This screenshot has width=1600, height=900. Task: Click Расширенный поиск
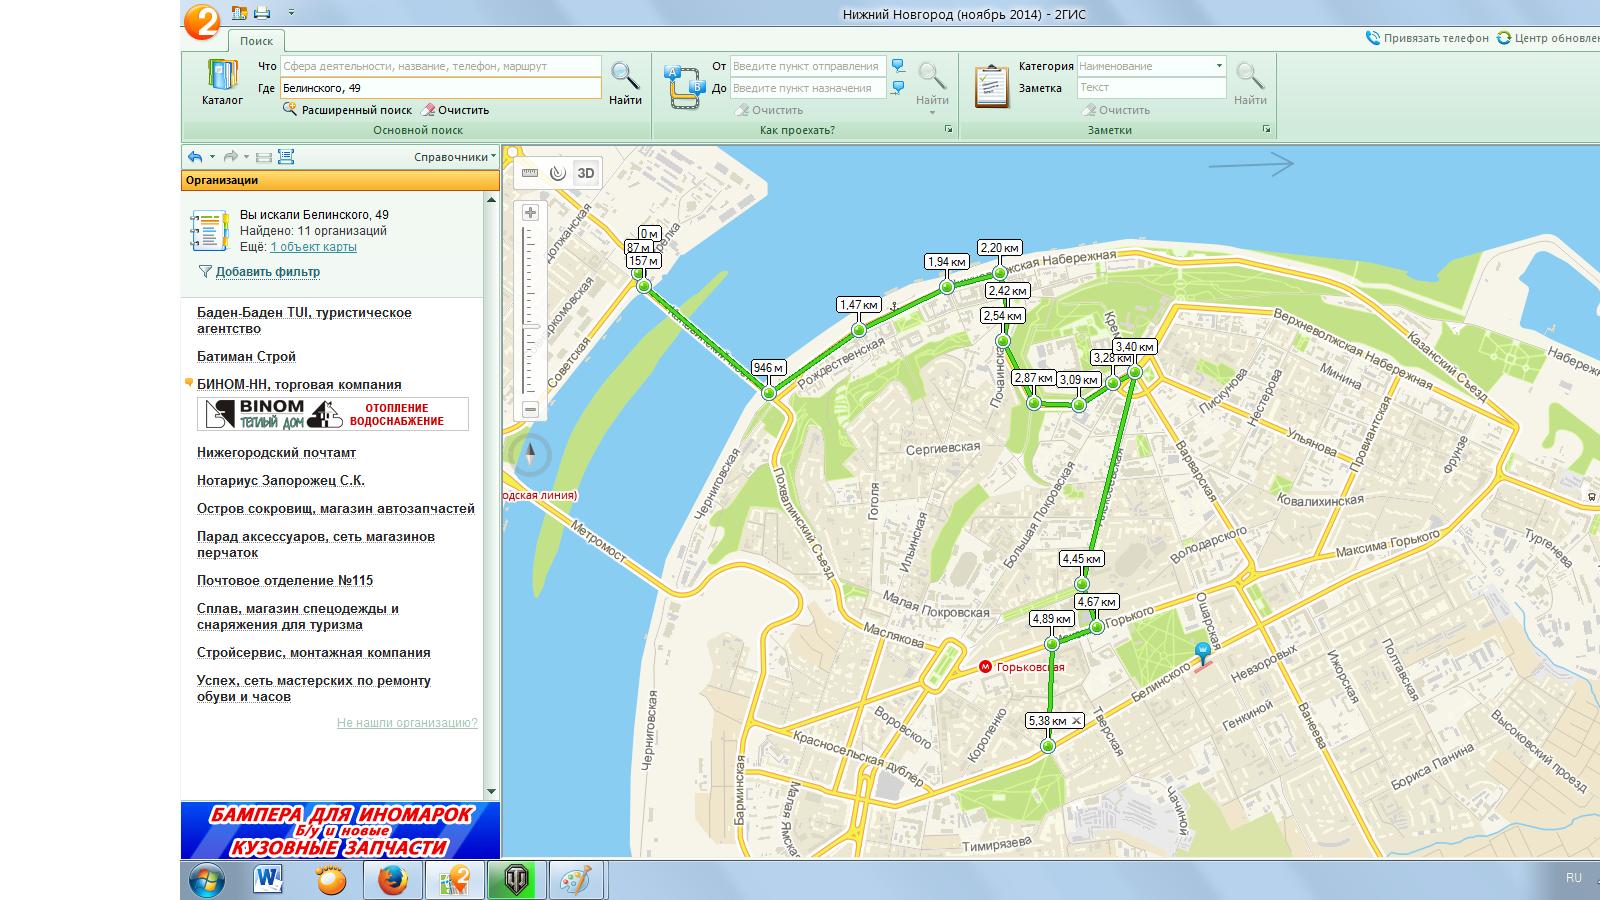click(x=348, y=110)
